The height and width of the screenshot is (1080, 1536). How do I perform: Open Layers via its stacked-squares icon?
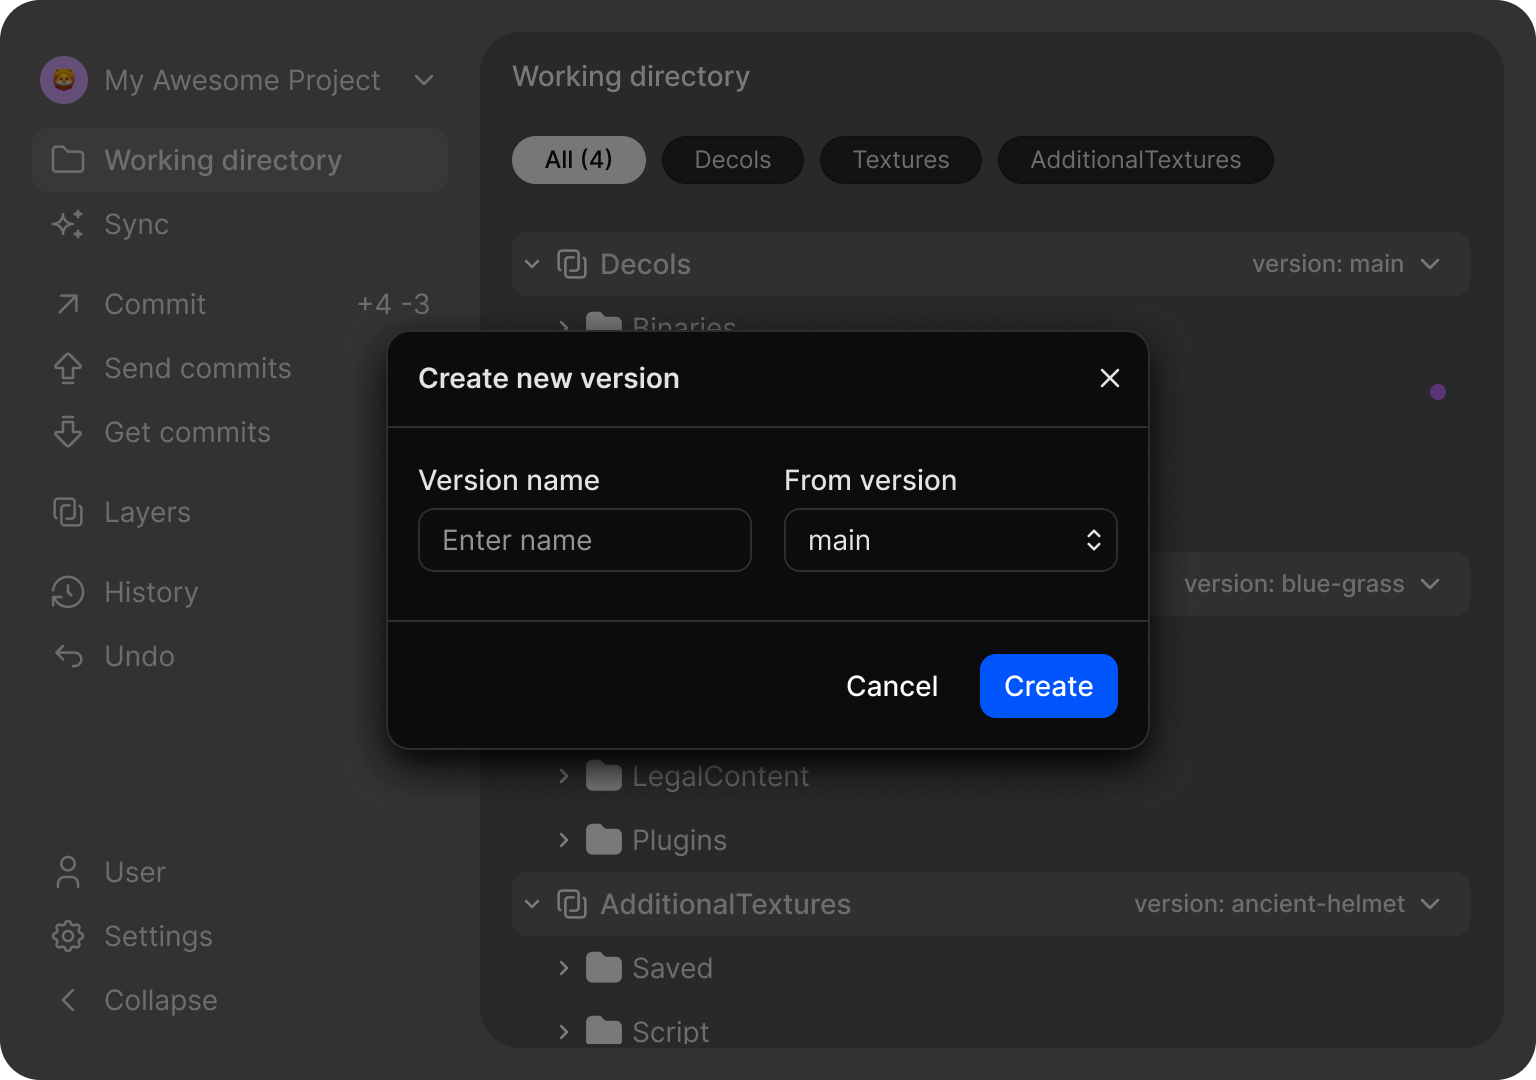coord(68,512)
